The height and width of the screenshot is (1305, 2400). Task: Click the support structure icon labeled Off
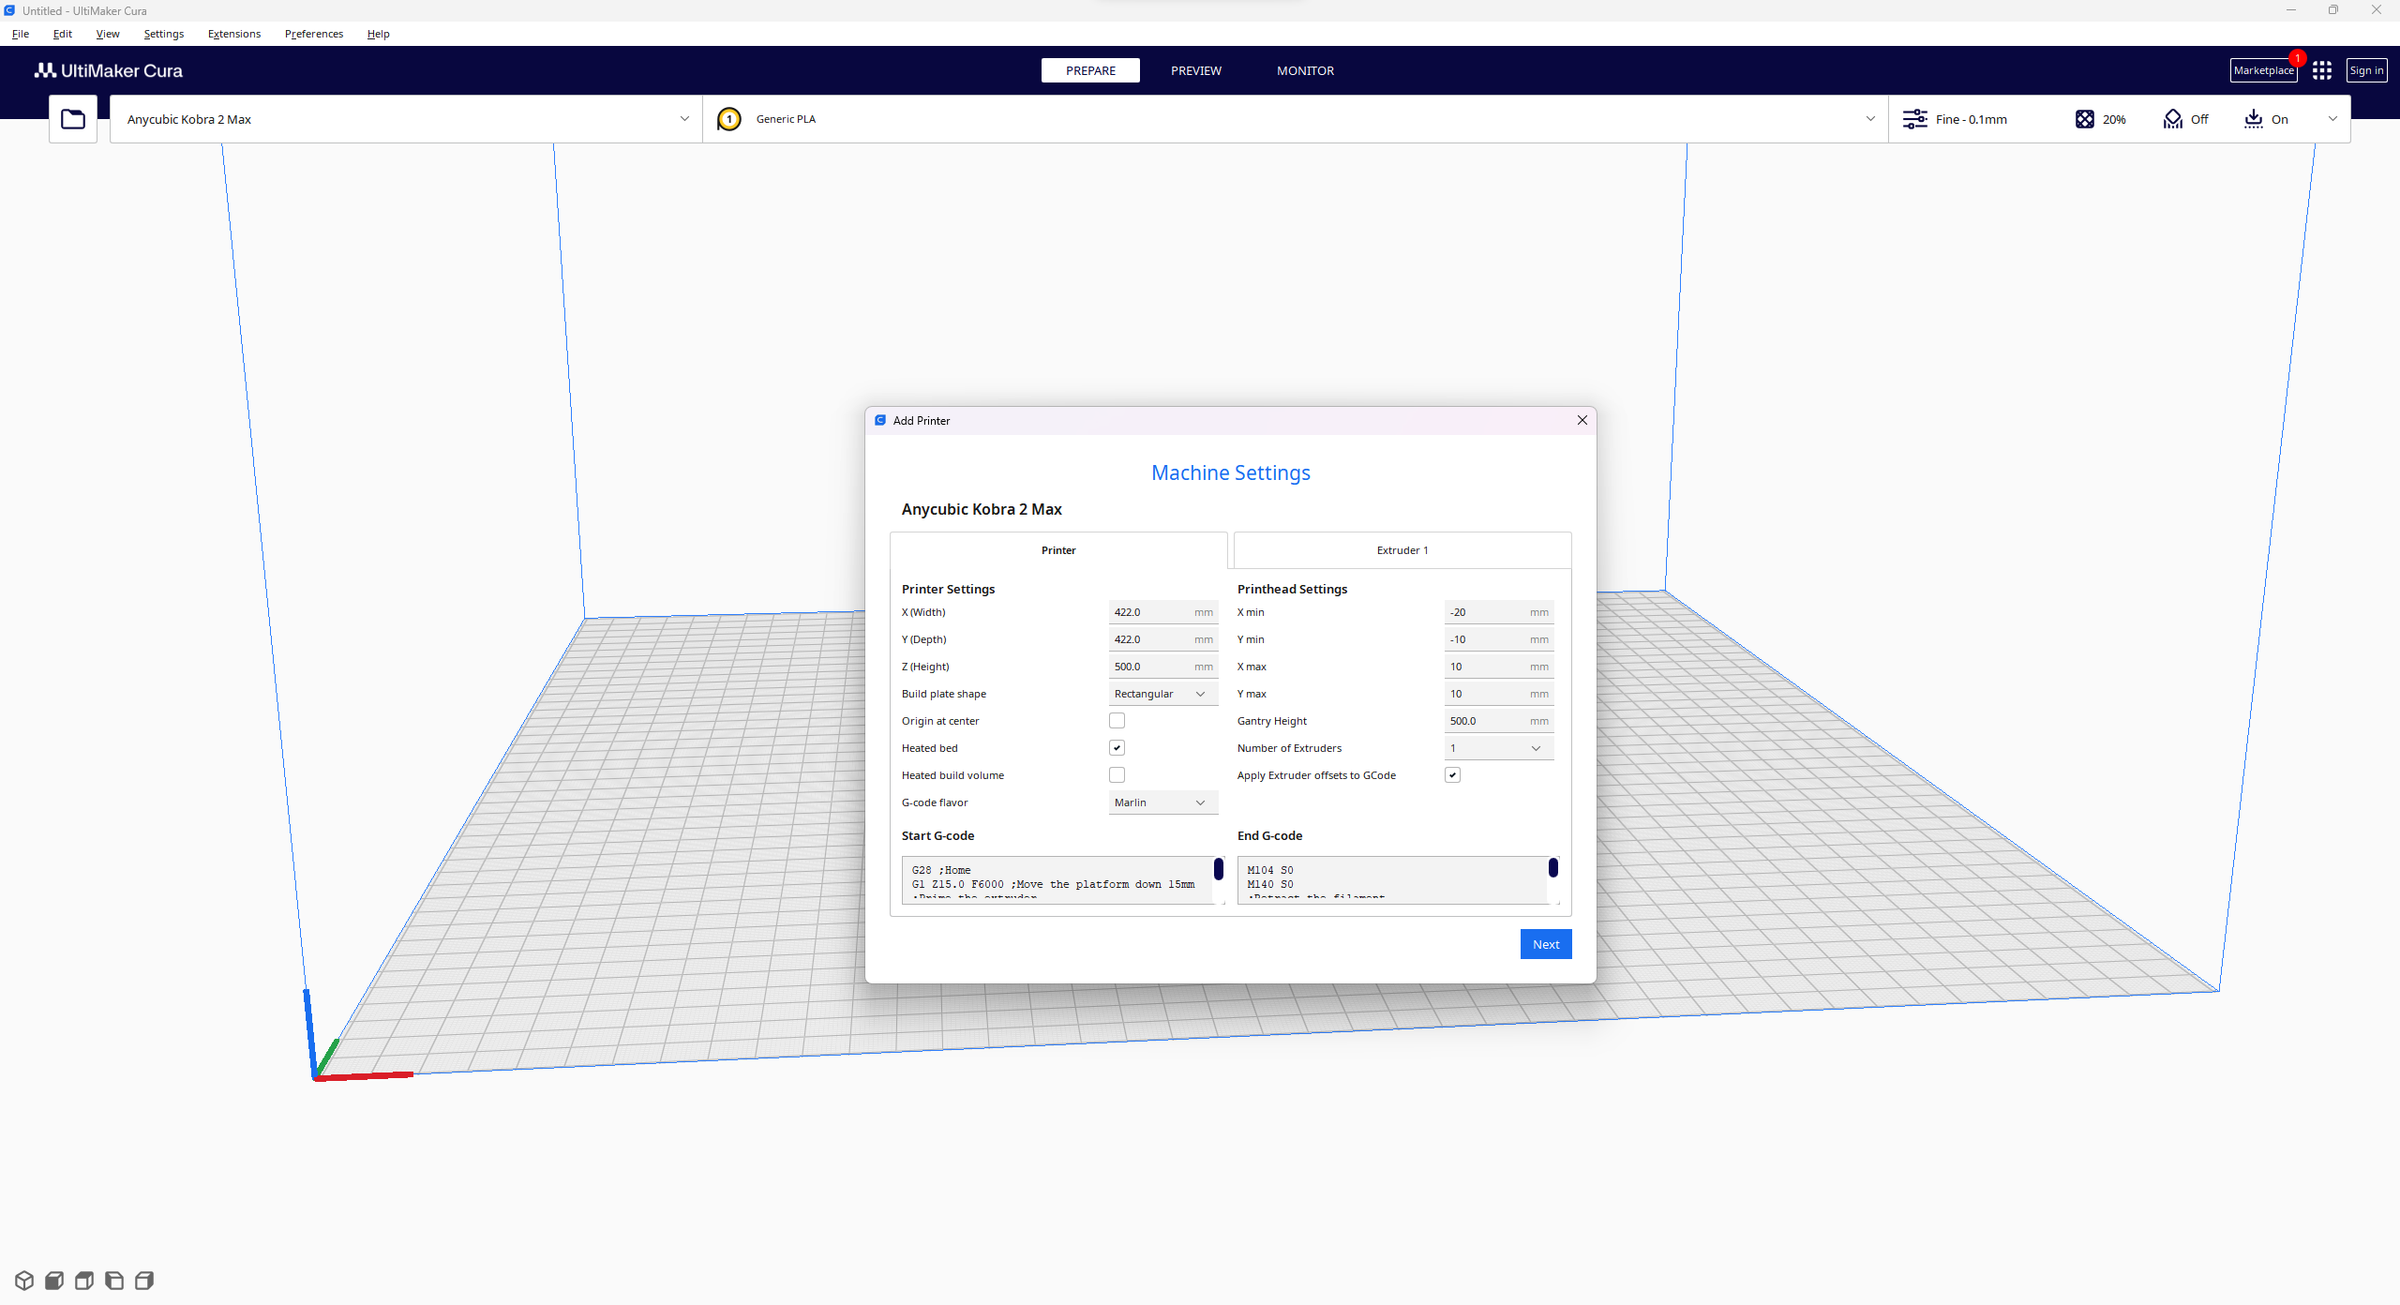pos(2171,119)
